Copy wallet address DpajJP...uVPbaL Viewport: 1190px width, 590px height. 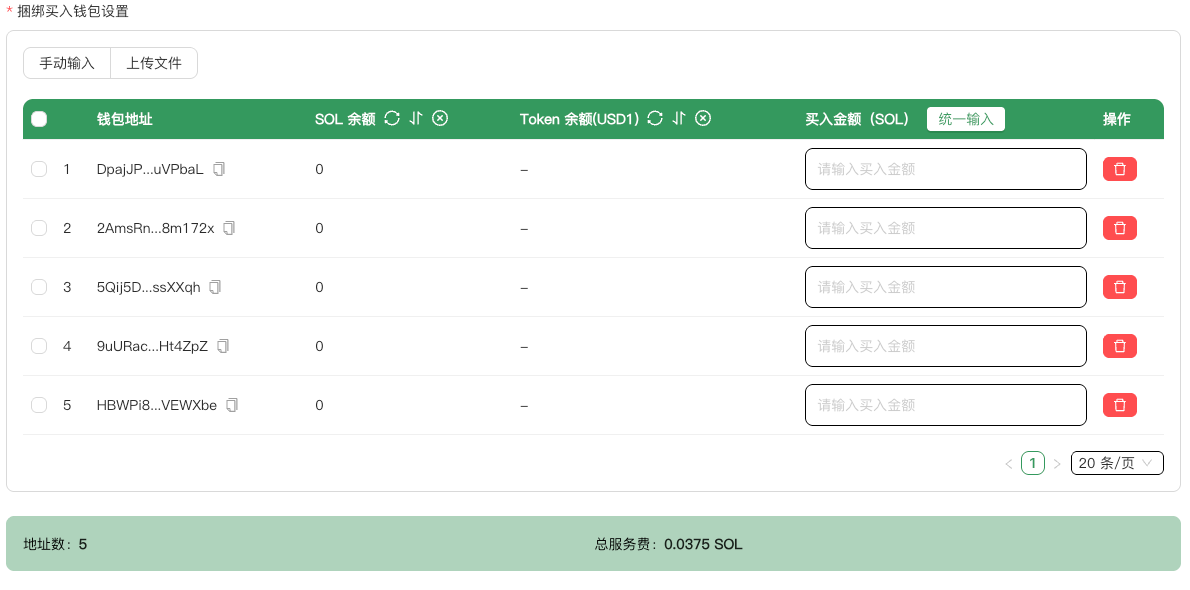[x=219, y=169]
